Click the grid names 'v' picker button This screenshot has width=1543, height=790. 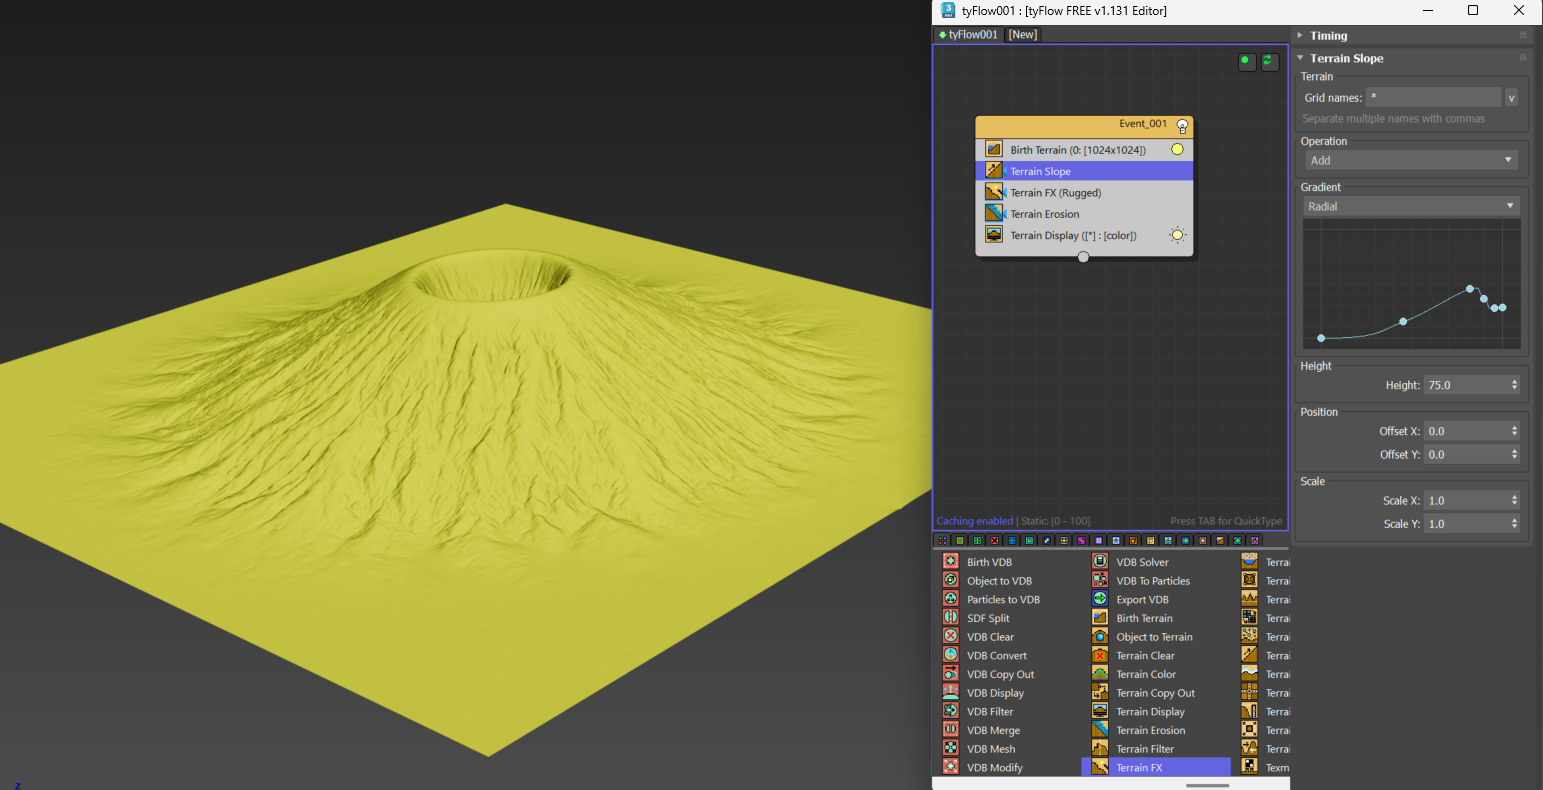point(1511,97)
